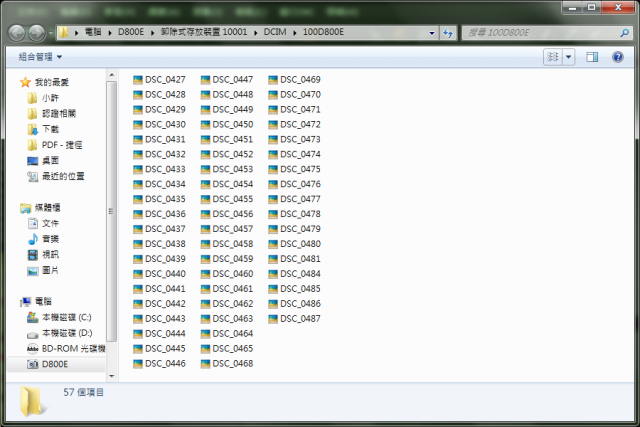Open the 視訊 videos library
This screenshot has height=427, width=640.
pyautogui.click(x=43, y=255)
